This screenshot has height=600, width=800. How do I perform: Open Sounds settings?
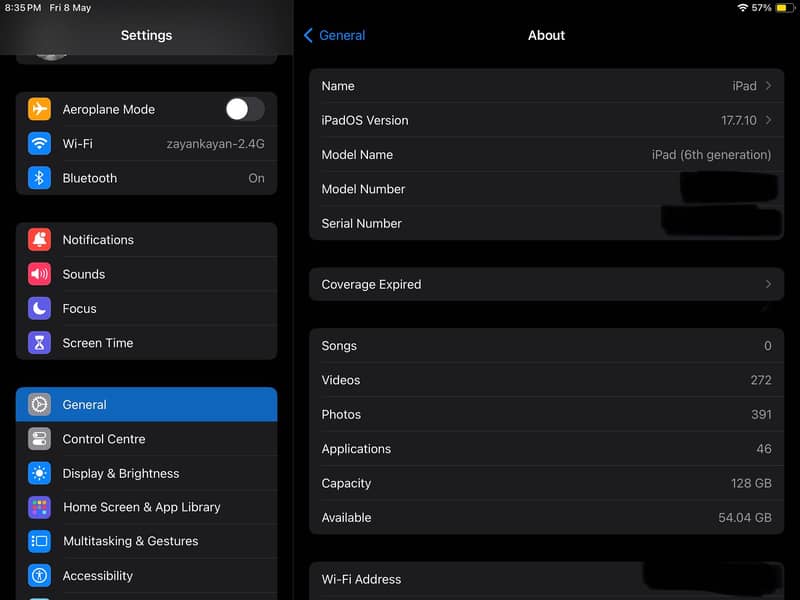(146, 274)
